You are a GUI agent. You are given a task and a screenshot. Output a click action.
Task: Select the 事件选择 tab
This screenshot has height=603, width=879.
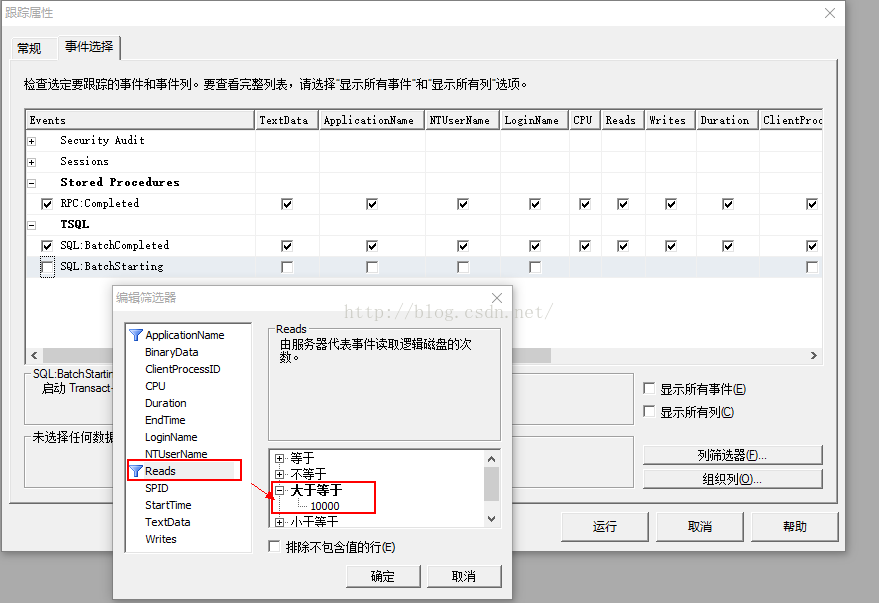(x=89, y=47)
